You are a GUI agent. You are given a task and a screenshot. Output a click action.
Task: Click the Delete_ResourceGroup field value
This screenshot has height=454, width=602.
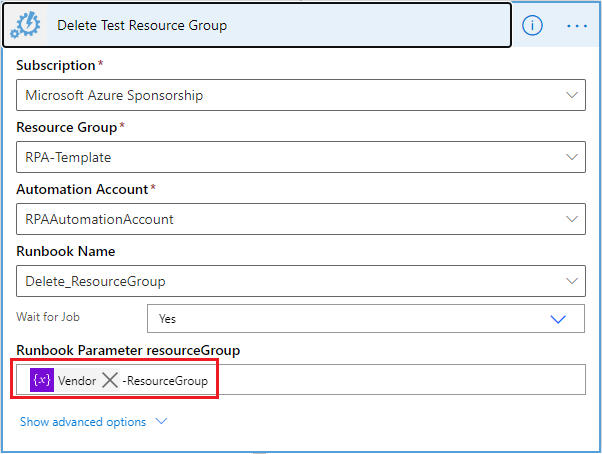point(95,281)
